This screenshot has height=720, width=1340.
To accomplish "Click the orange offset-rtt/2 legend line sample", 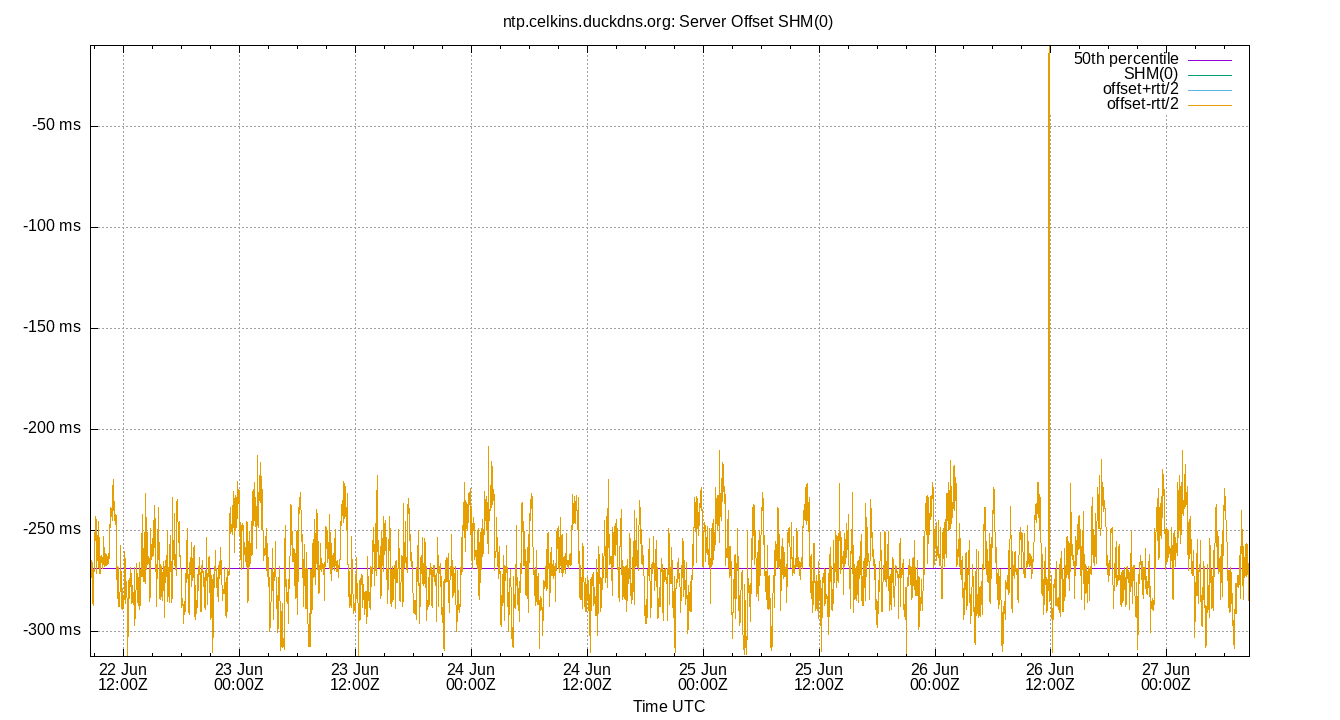I will pos(1210,105).
